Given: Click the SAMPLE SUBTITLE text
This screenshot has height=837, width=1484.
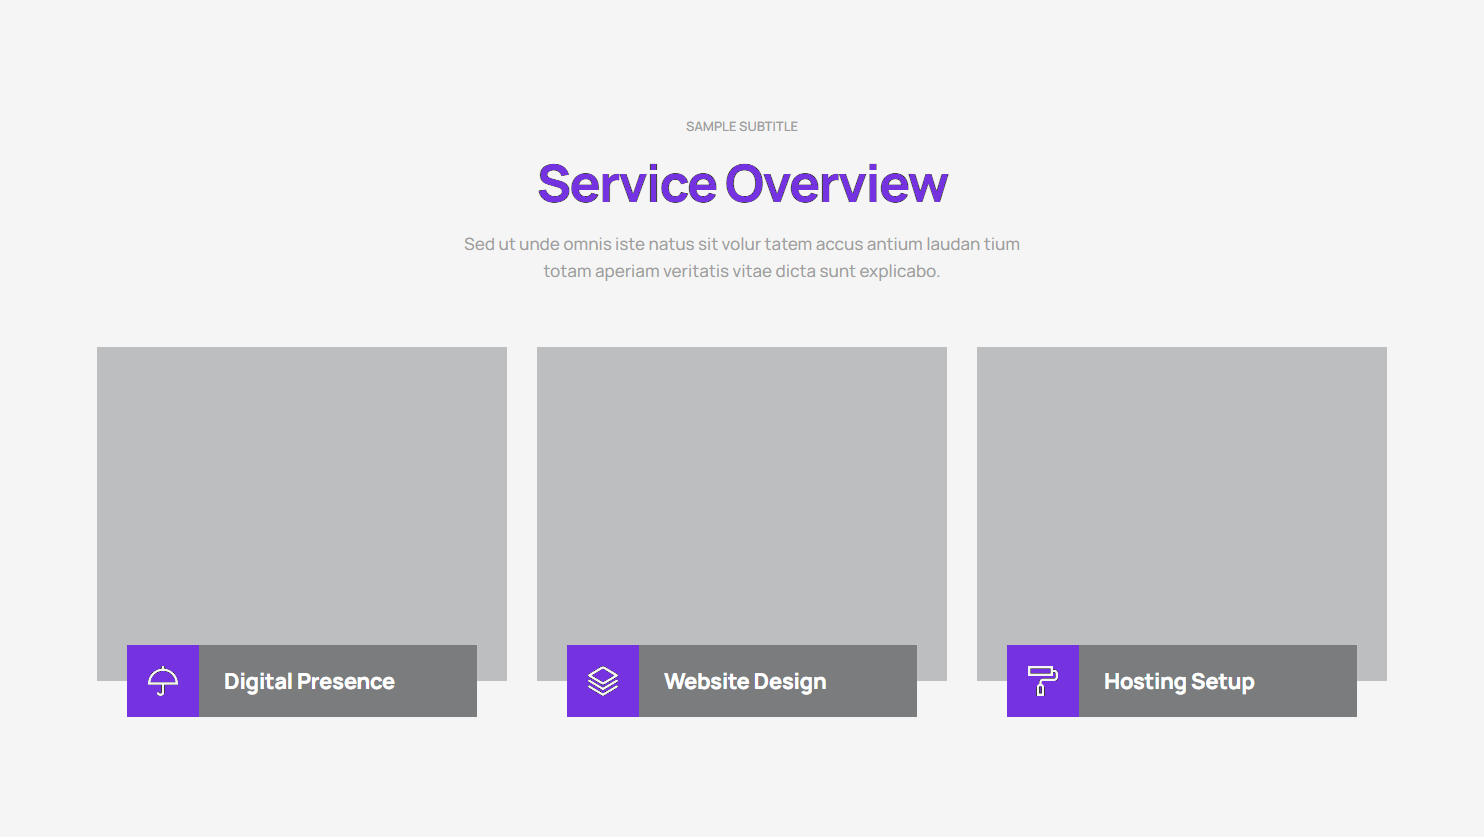Looking at the screenshot, I should point(742,126).
